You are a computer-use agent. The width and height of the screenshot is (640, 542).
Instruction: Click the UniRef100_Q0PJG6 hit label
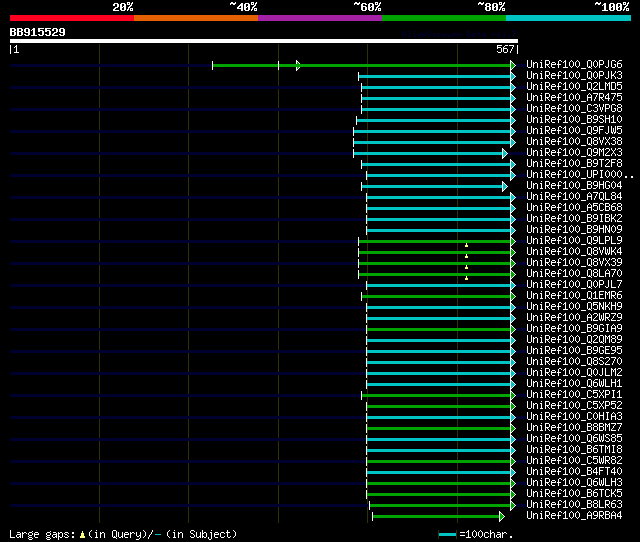pyautogui.click(x=574, y=64)
